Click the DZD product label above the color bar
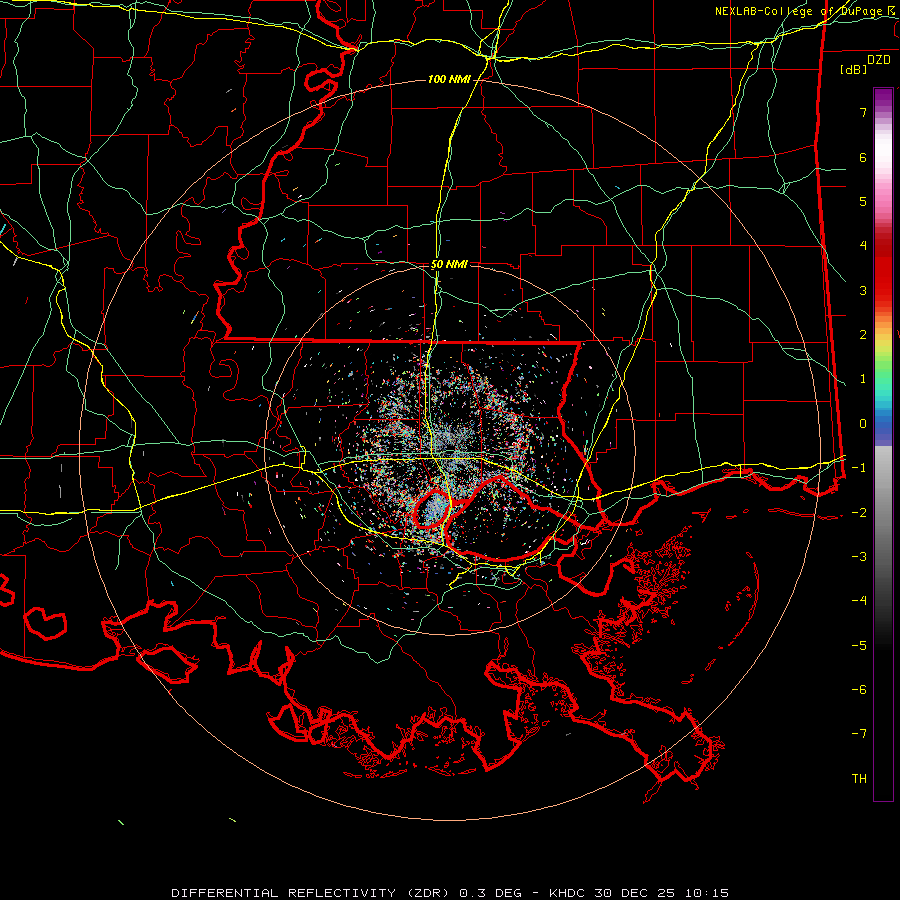 [879, 60]
